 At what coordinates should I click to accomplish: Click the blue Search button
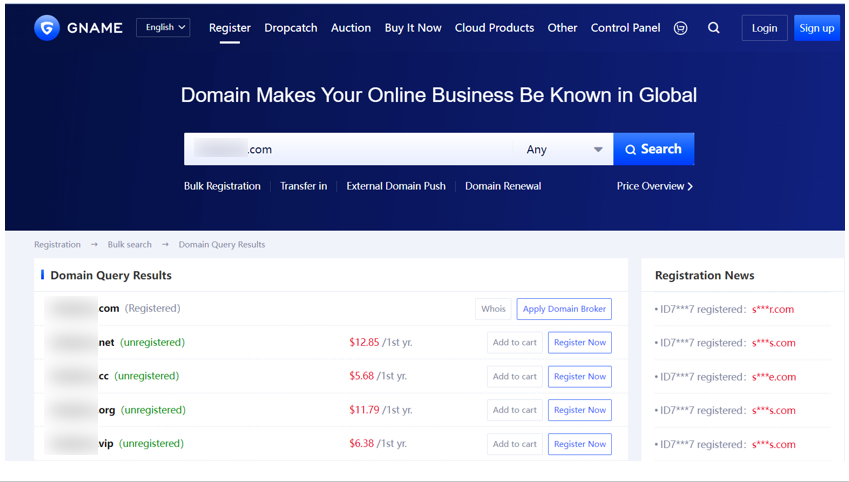click(654, 149)
